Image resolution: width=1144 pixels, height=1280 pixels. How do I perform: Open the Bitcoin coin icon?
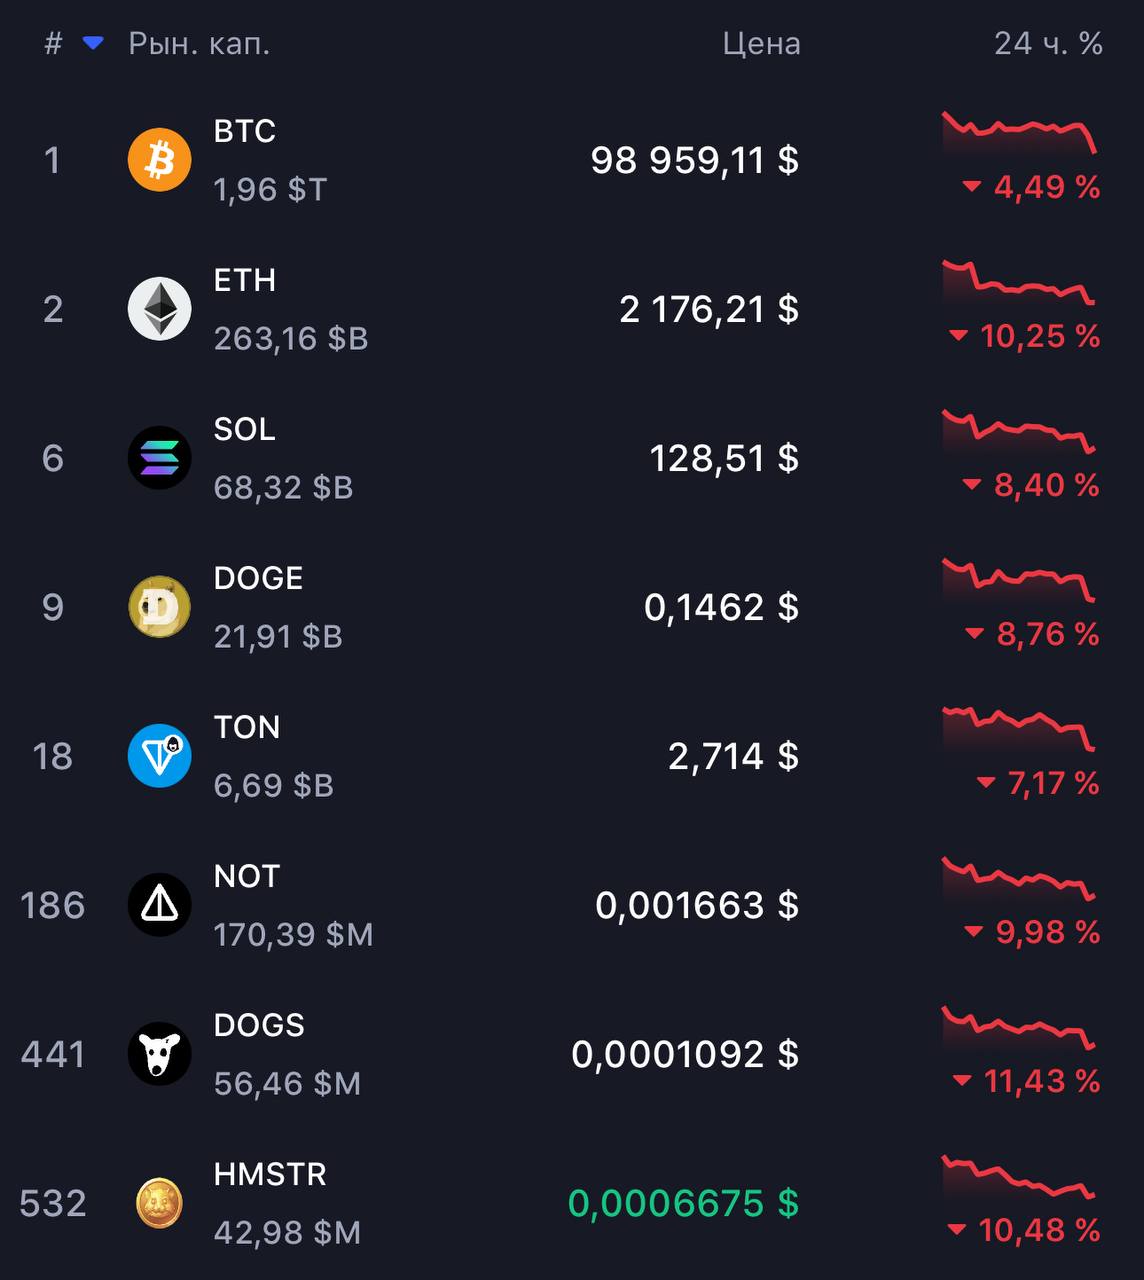click(x=159, y=160)
